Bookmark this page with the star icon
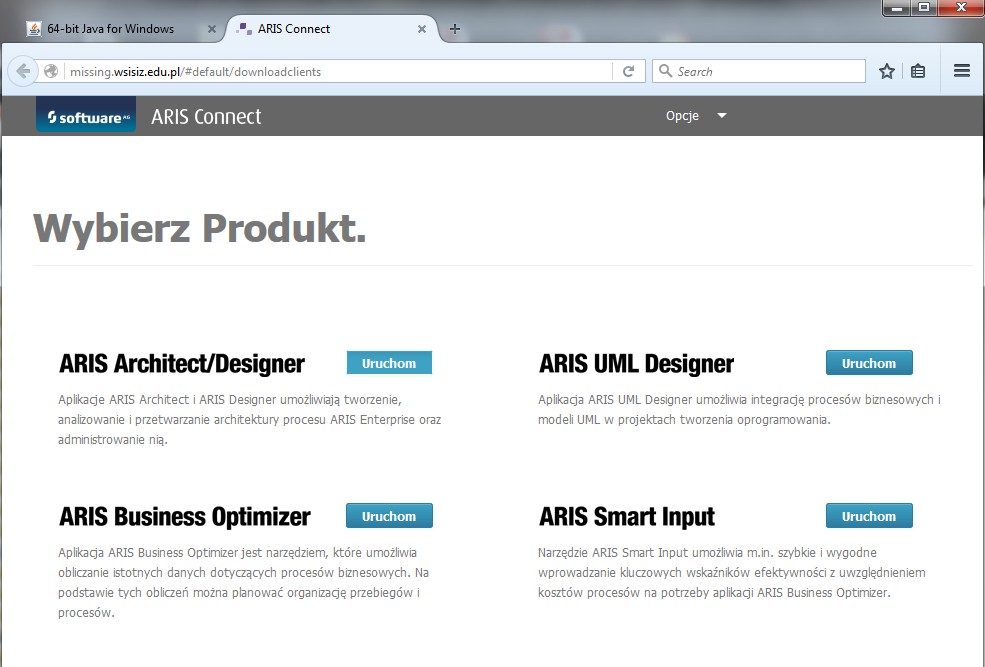The width and height of the screenshot is (985, 667). pyautogui.click(x=886, y=71)
